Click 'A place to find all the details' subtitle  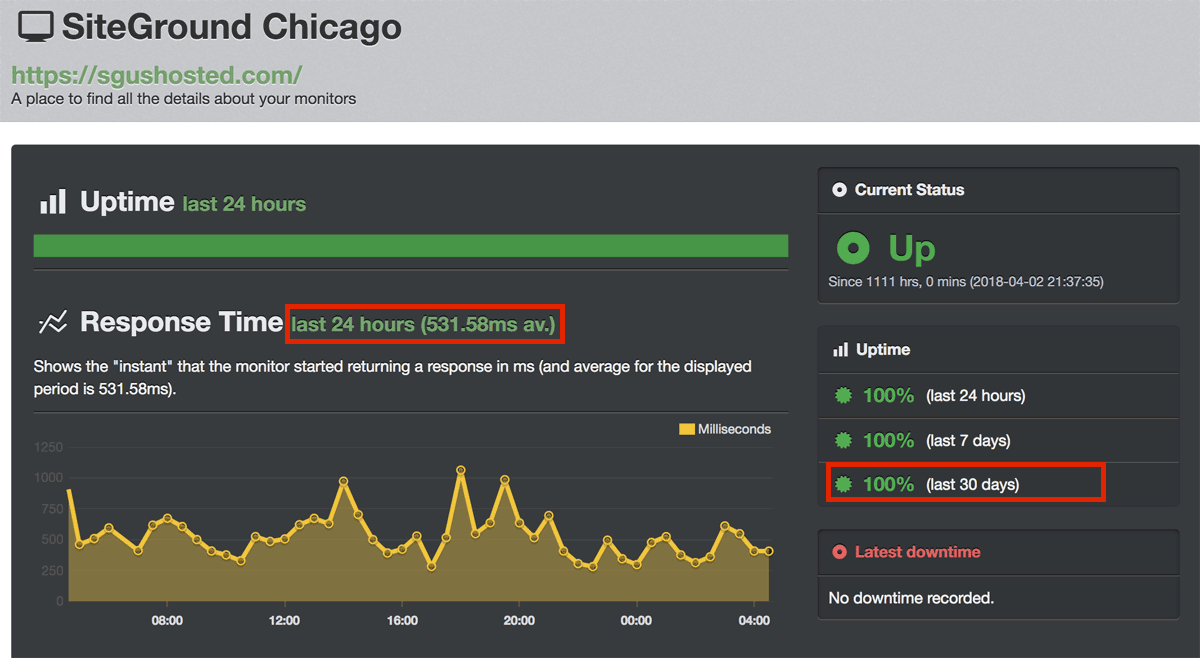click(184, 99)
